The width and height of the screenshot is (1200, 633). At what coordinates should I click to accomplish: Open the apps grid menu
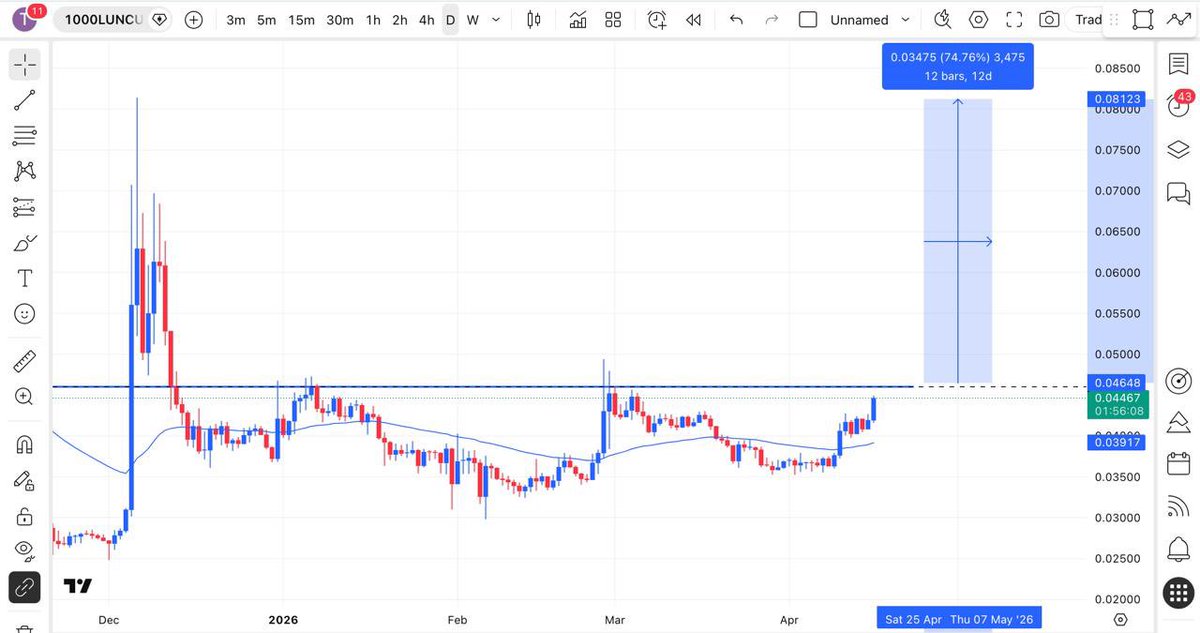coord(1178,592)
